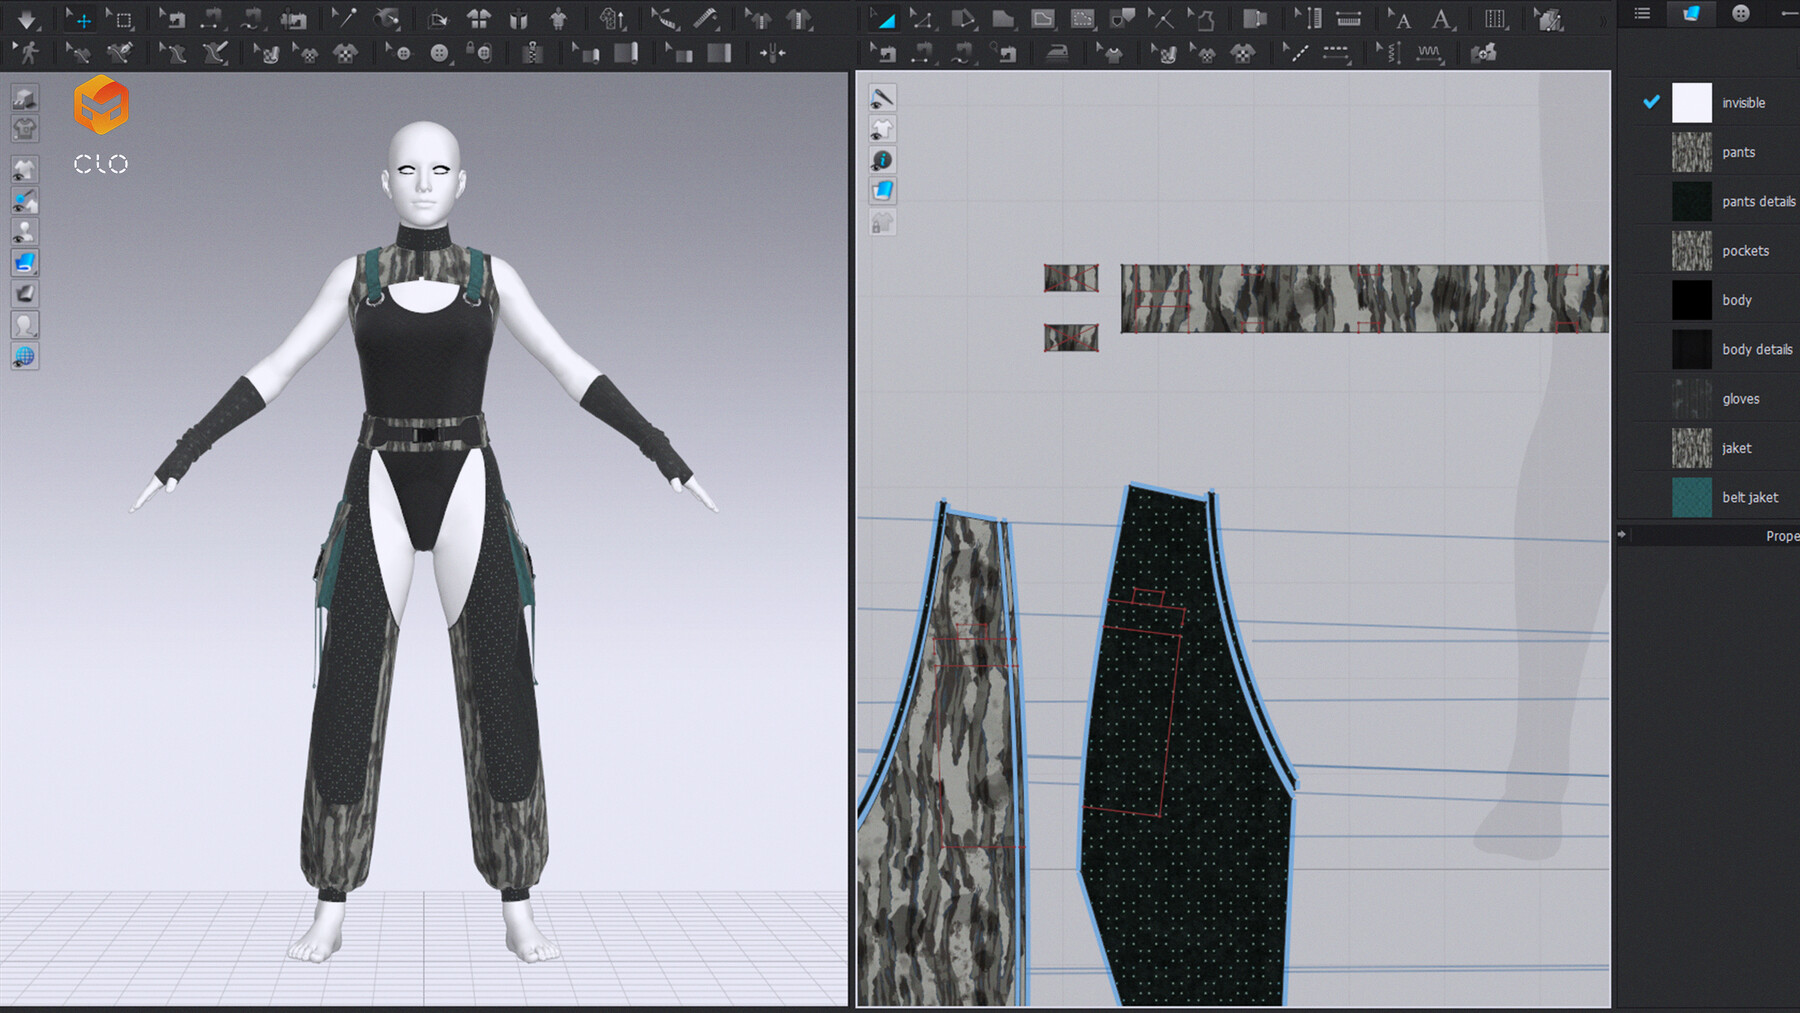Select the Zipper tool
The height and width of the screenshot is (1013, 1800).
(532, 53)
